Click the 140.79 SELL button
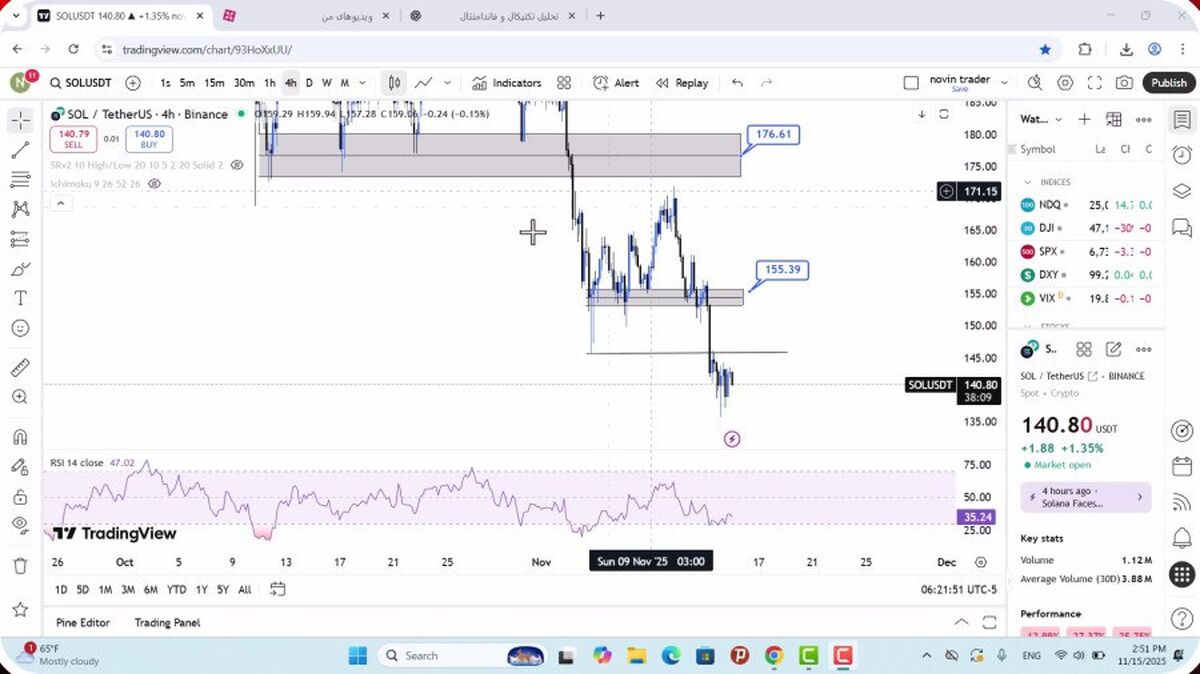1200x674 pixels. [74, 139]
